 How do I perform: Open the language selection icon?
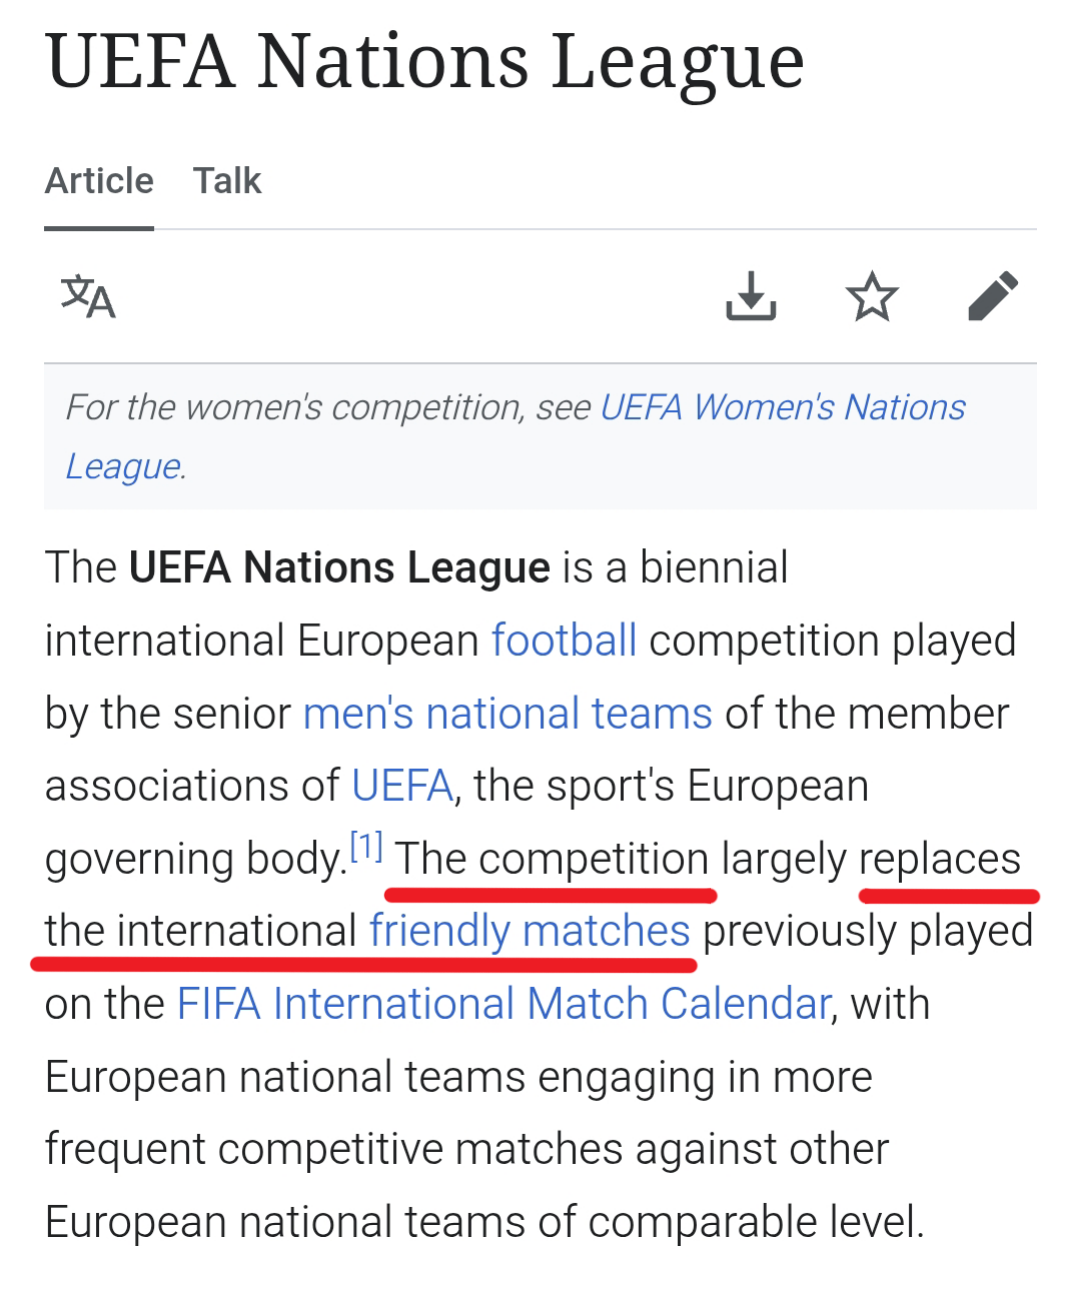click(88, 297)
